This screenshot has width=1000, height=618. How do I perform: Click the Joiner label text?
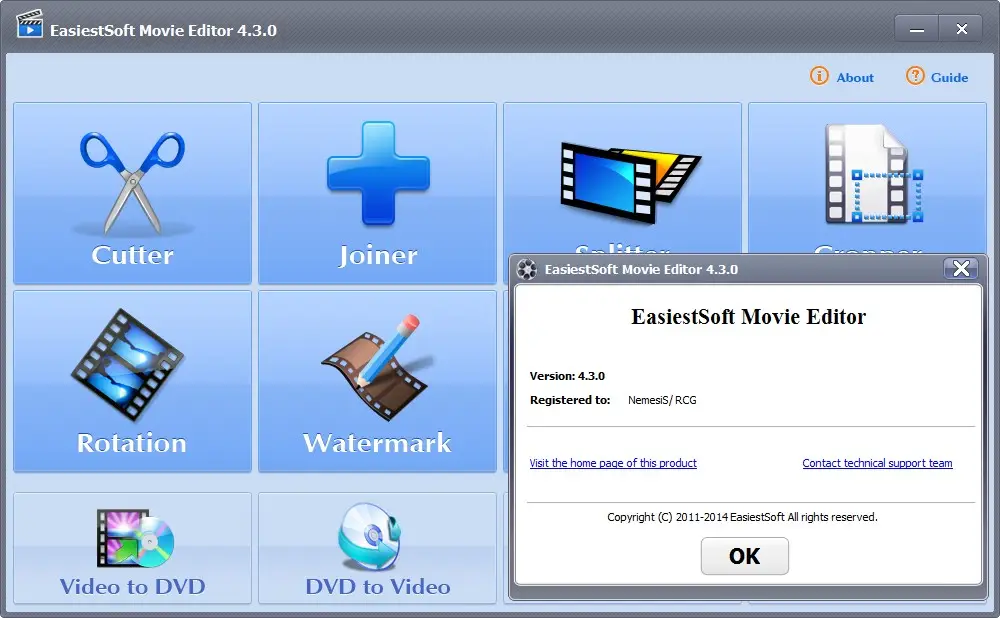click(x=378, y=256)
